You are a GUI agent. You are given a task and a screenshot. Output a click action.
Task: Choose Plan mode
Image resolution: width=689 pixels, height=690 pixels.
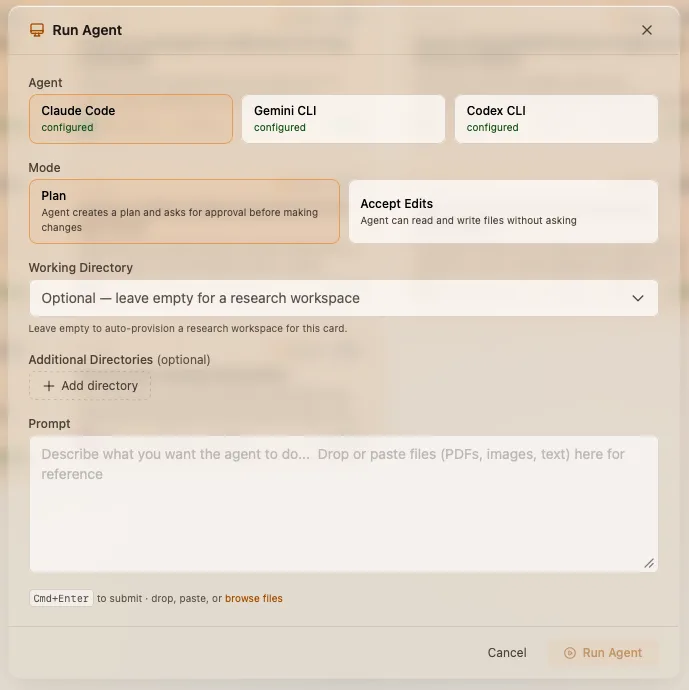(184, 211)
